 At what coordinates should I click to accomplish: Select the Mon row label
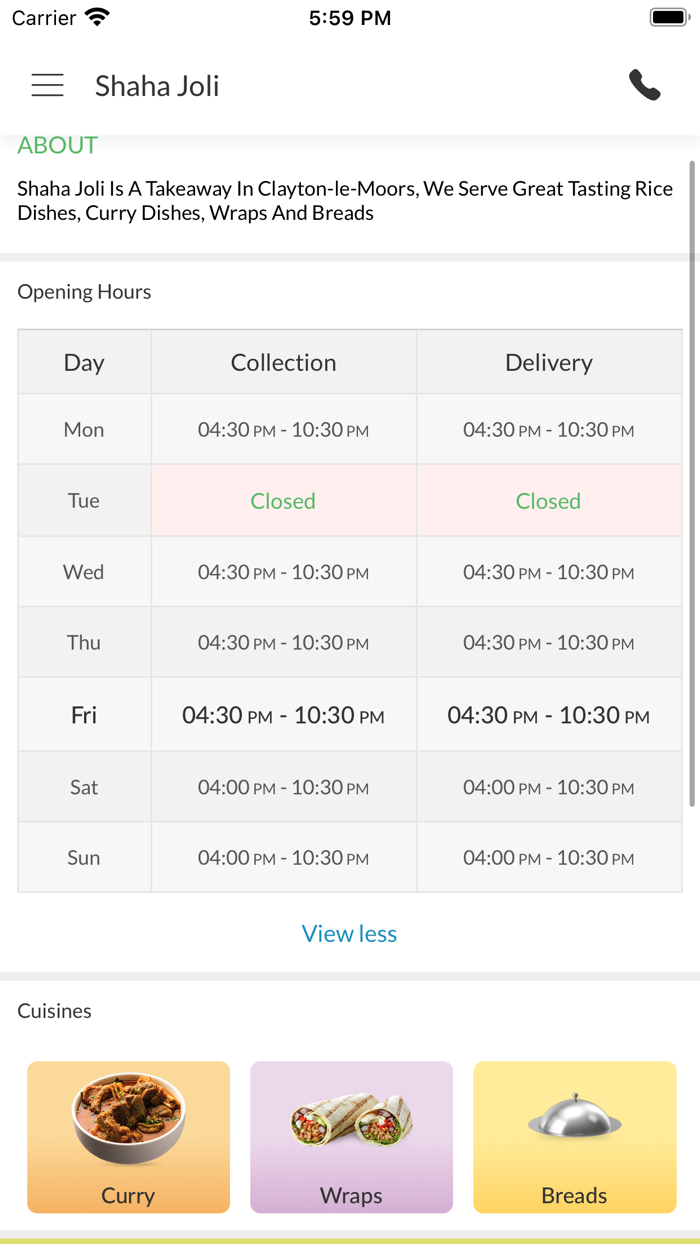[84, 430]
